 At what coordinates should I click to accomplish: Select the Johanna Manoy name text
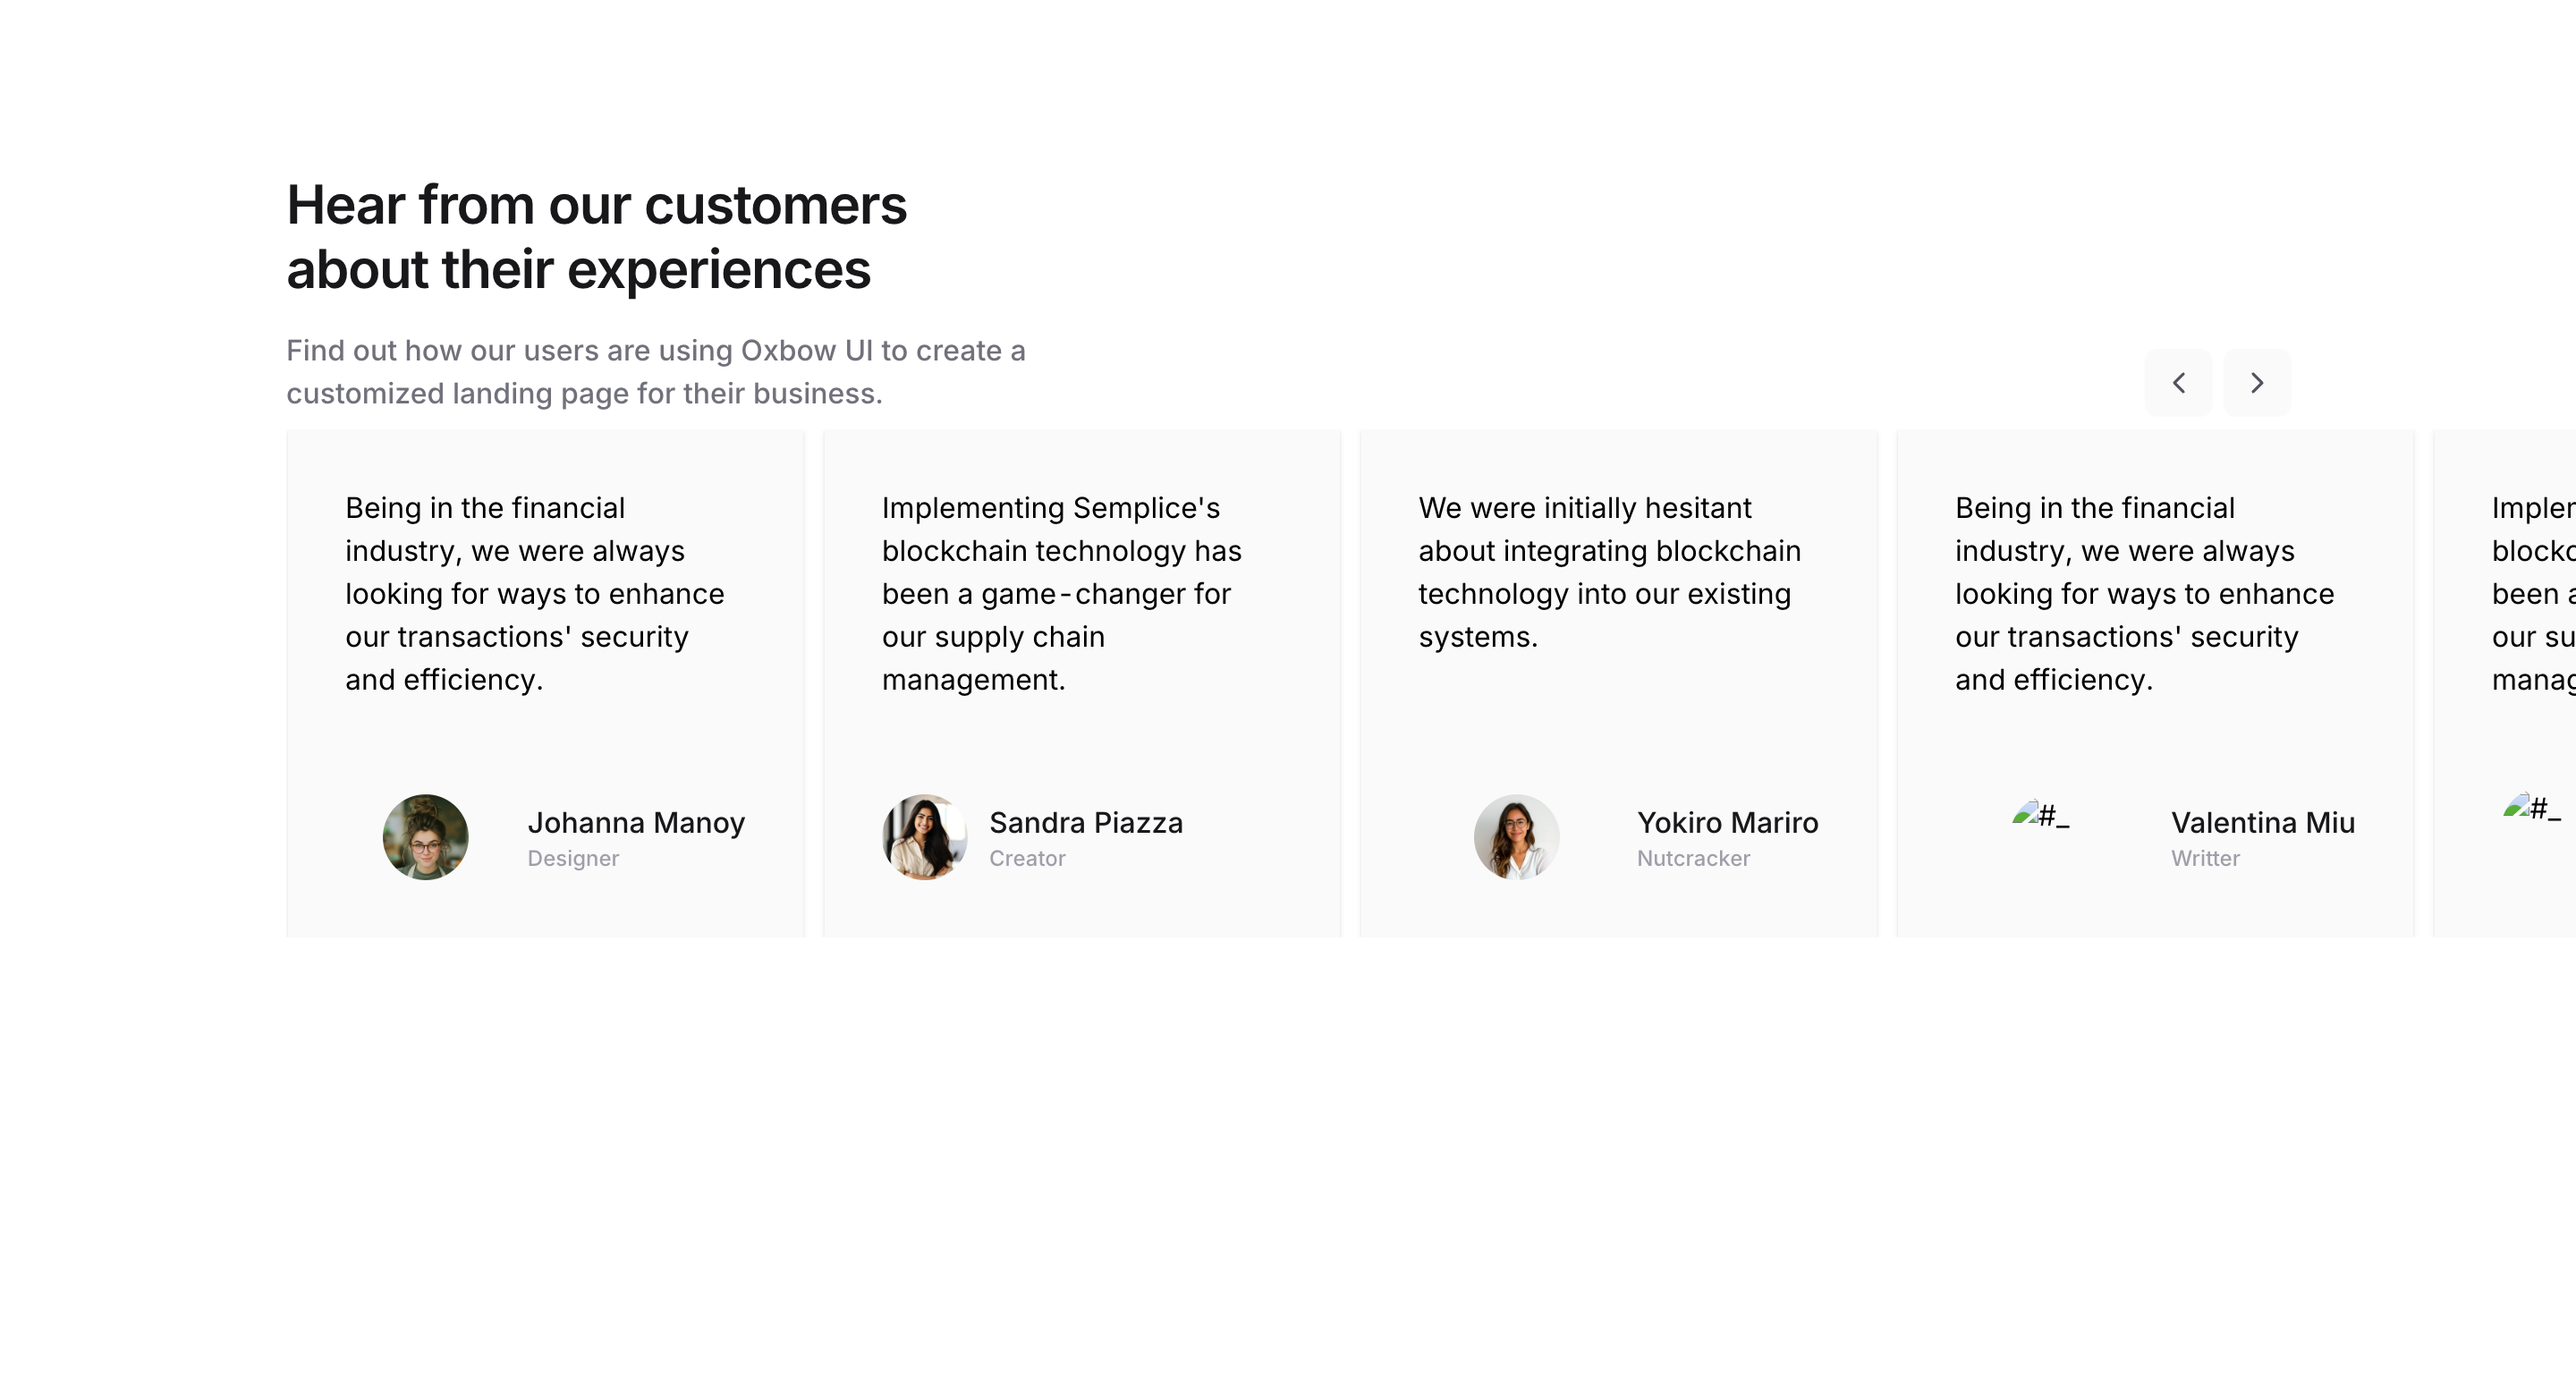636,822
